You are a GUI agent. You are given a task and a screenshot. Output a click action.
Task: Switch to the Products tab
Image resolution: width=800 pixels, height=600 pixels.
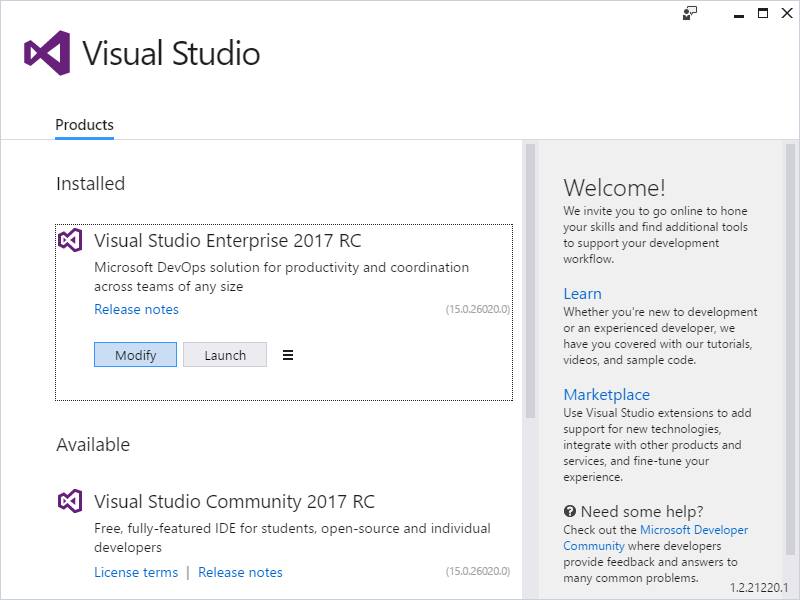(84, 124)
